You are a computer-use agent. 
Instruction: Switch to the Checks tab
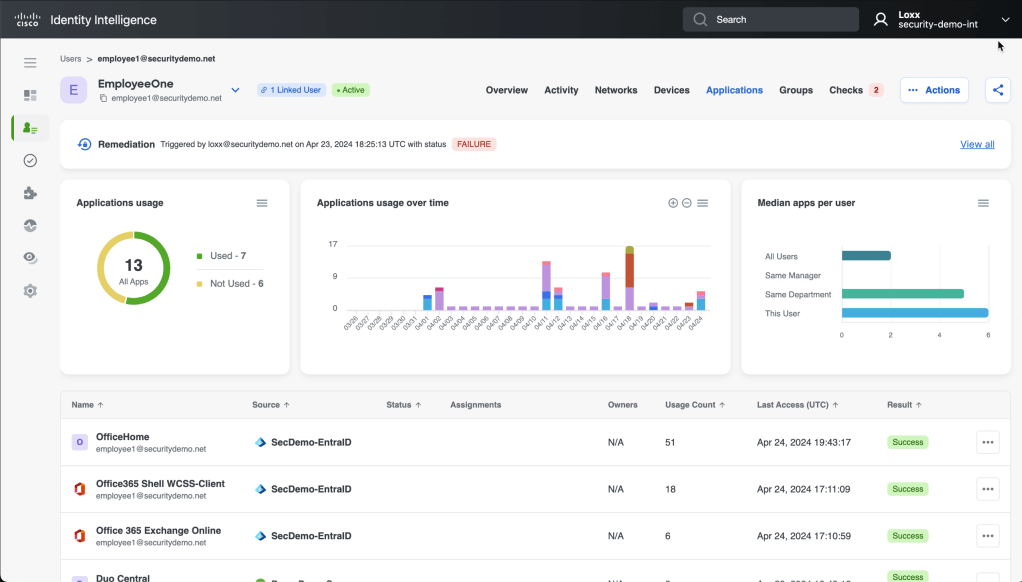(x=846, y=90)
